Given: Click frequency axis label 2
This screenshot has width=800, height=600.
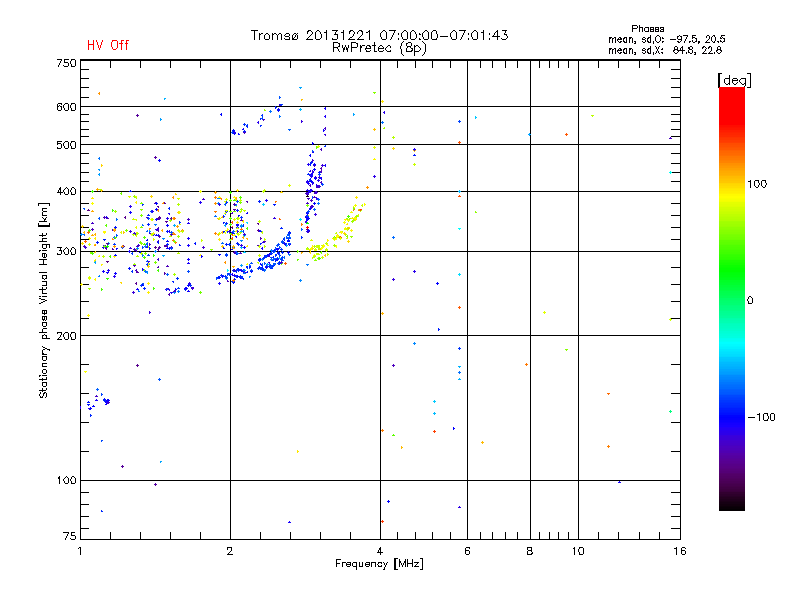Looking at the screenshot, I should [x=230, y=551].
